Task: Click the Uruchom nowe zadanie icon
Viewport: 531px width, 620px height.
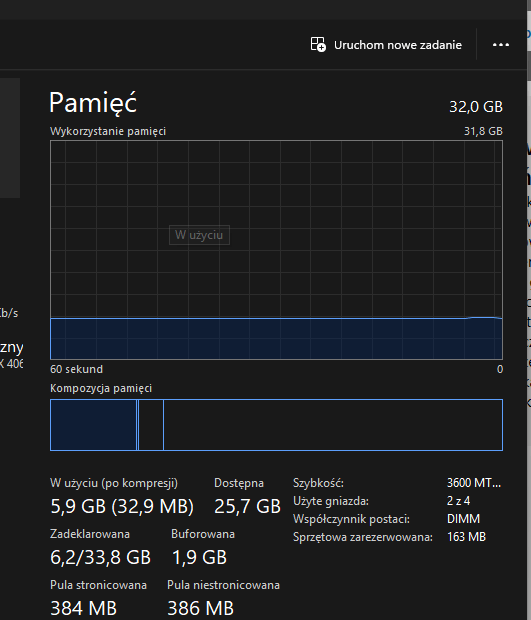Action: 318,44
